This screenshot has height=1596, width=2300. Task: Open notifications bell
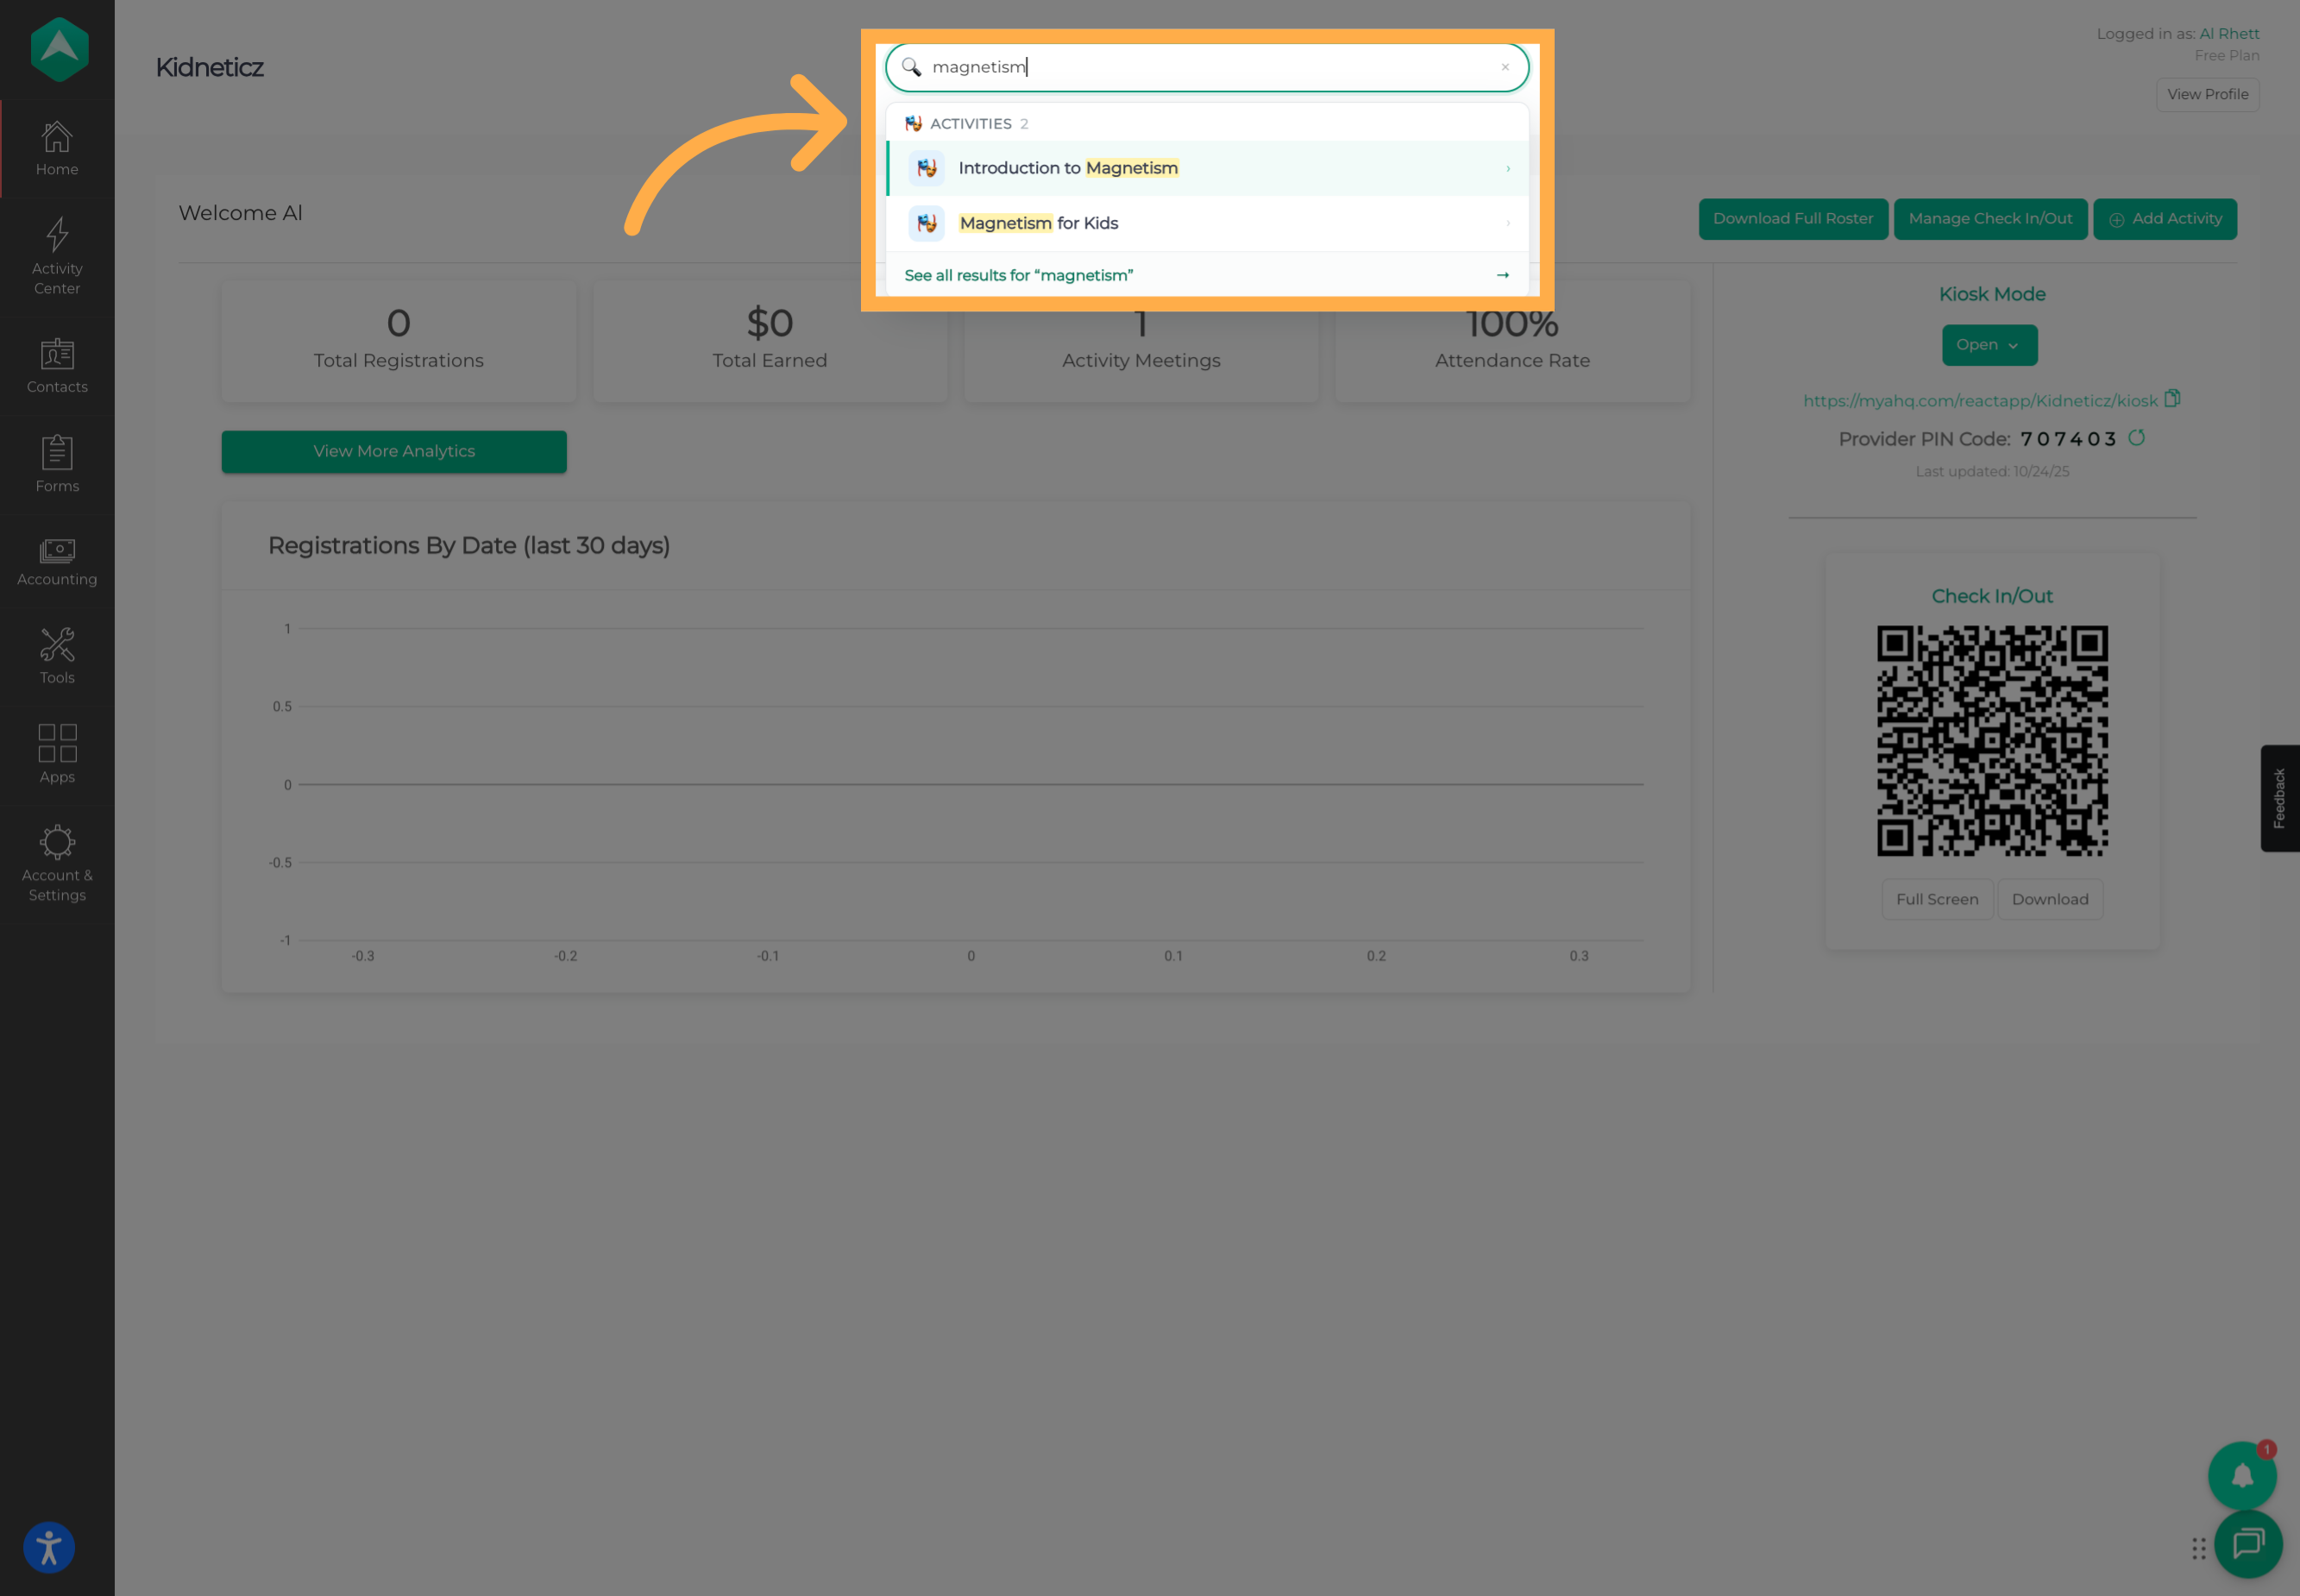pos(2242,1475)
